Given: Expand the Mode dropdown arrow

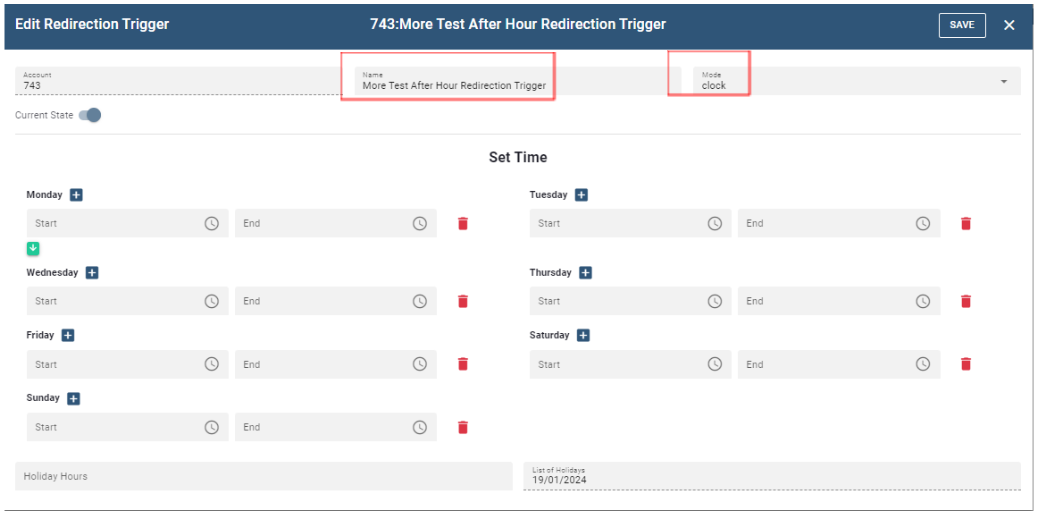Looking at the screenshot, I should [x=1004, y=82].
